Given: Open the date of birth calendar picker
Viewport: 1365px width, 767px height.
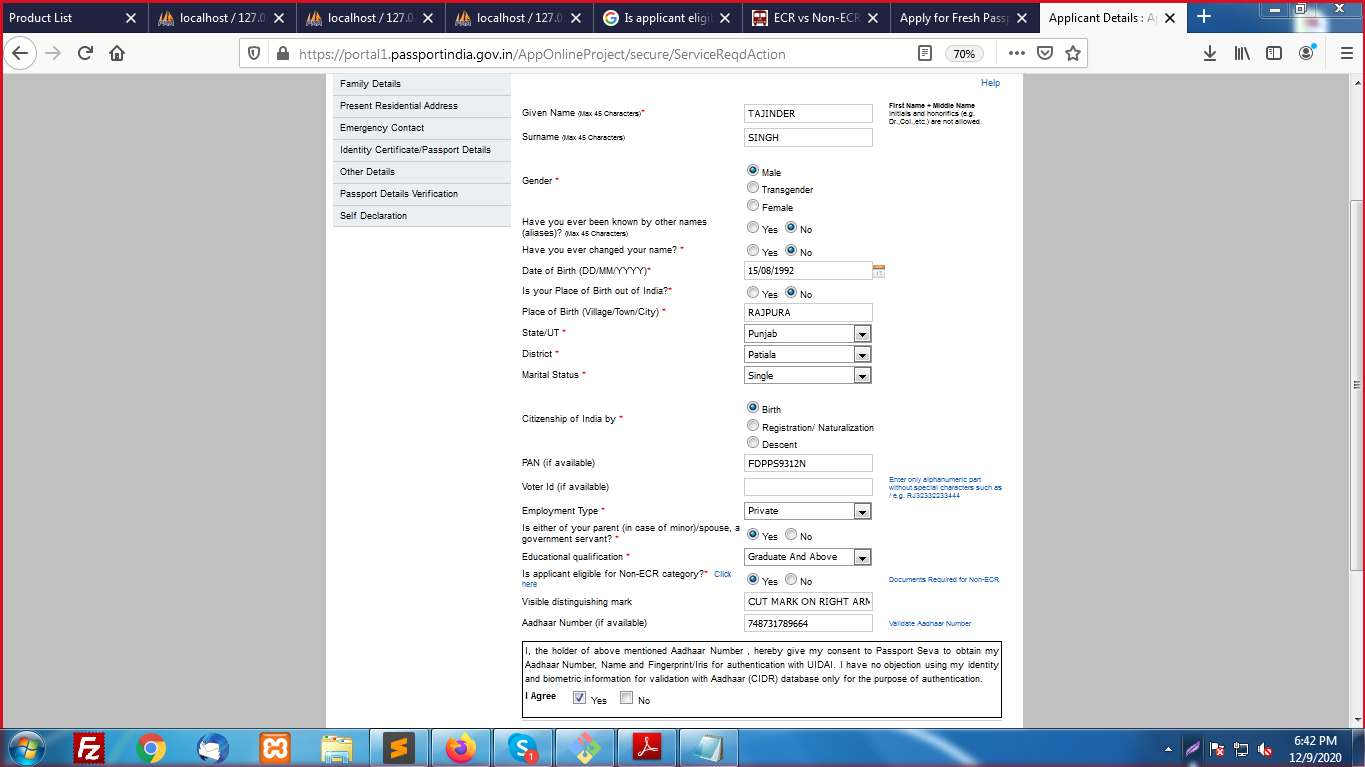Looking at the screenshot, I should click(x=879, y=271).
